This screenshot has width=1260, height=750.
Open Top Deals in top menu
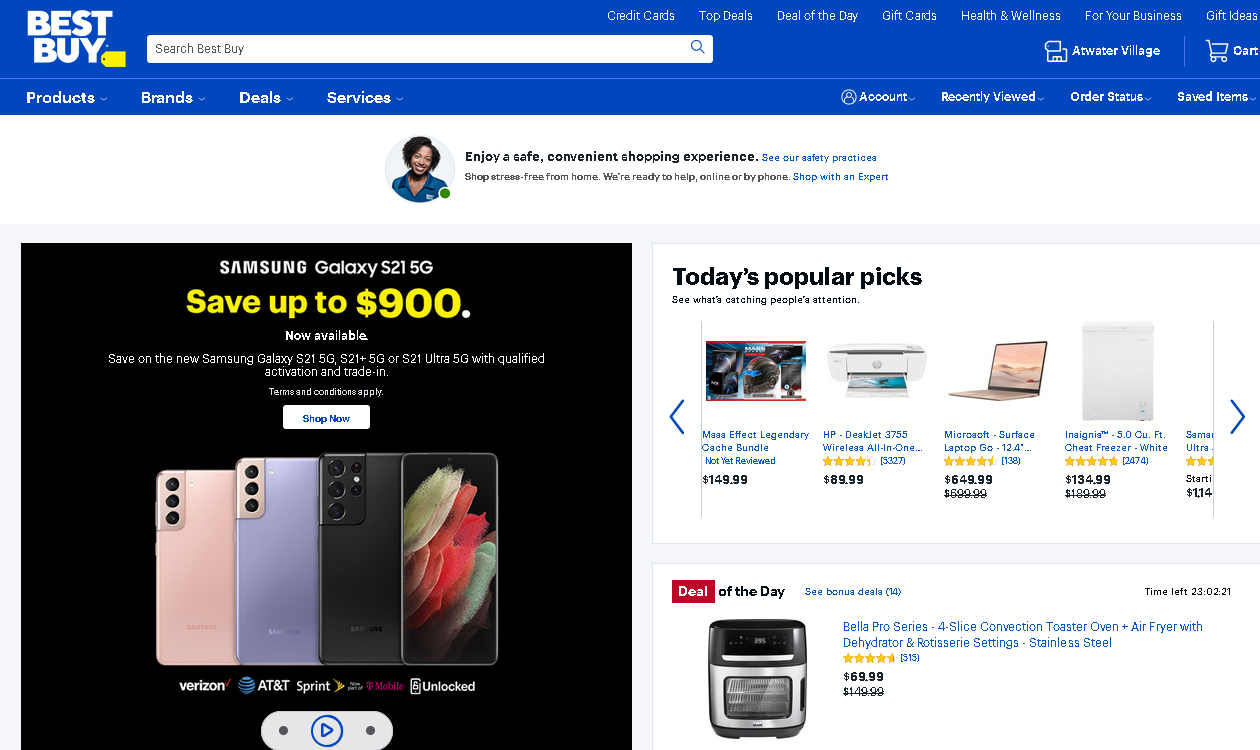click(x=726, y=15)
